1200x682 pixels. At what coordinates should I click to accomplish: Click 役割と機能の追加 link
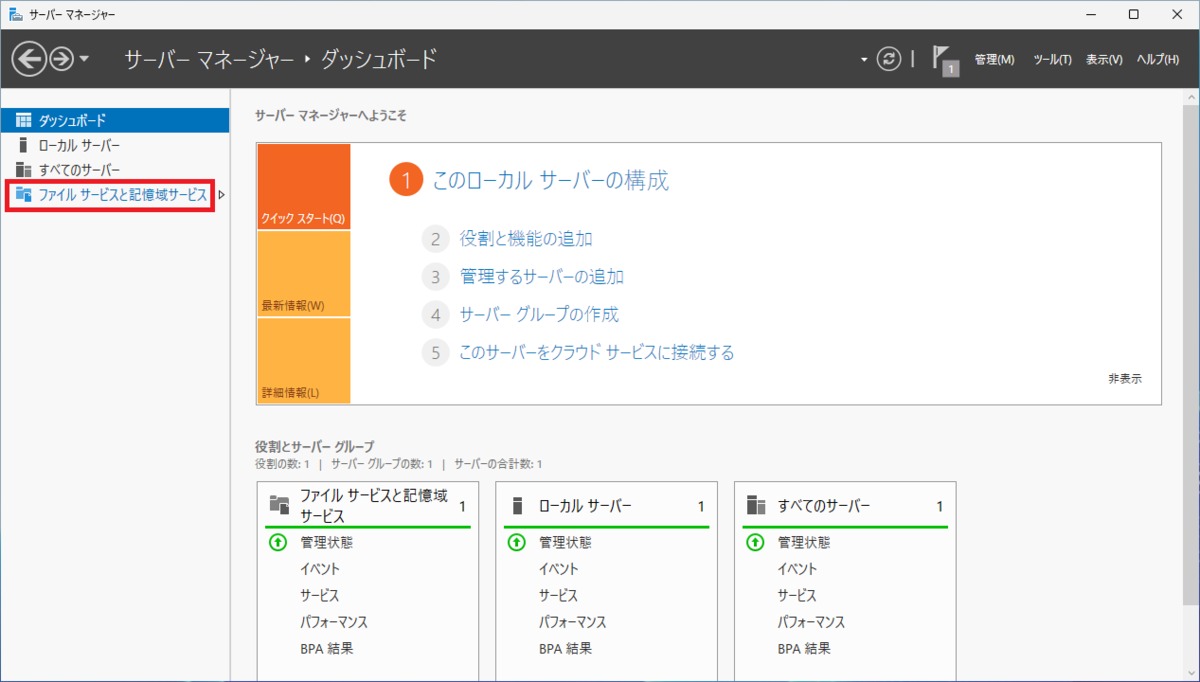point(526,239)
